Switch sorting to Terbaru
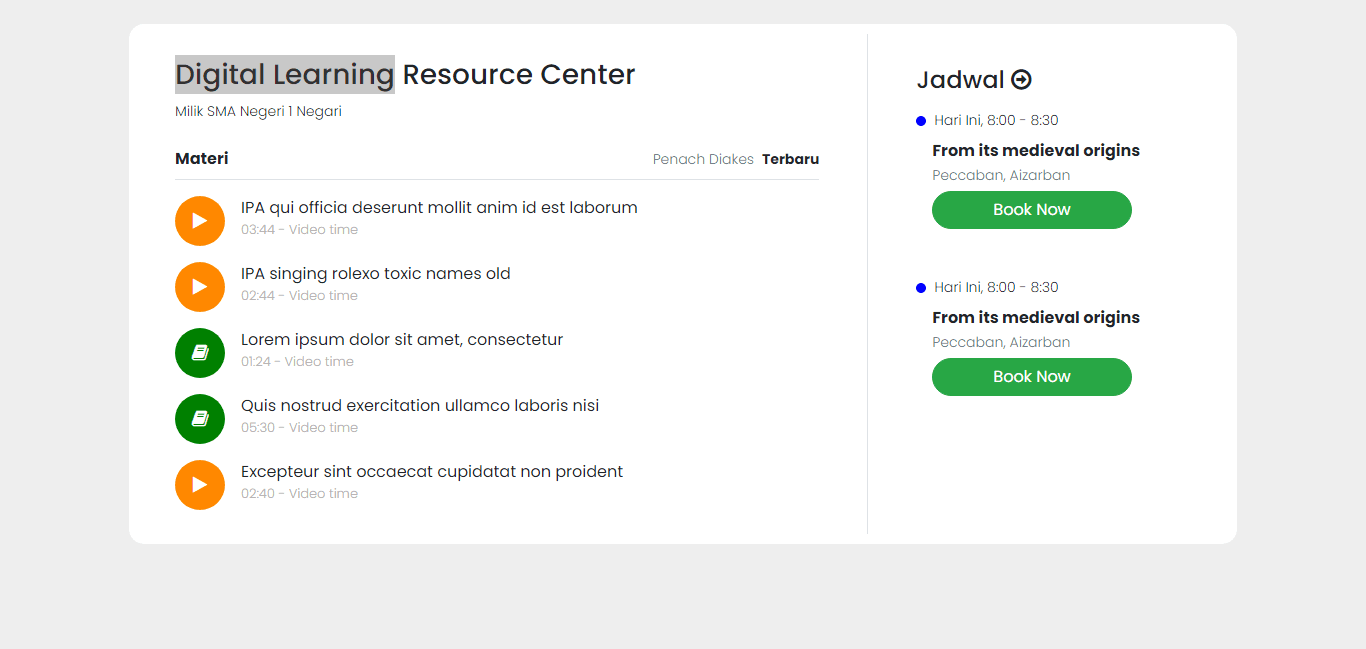Image resolution: width=1366 pixels, height=649 pixels. [x=790, y=158]
